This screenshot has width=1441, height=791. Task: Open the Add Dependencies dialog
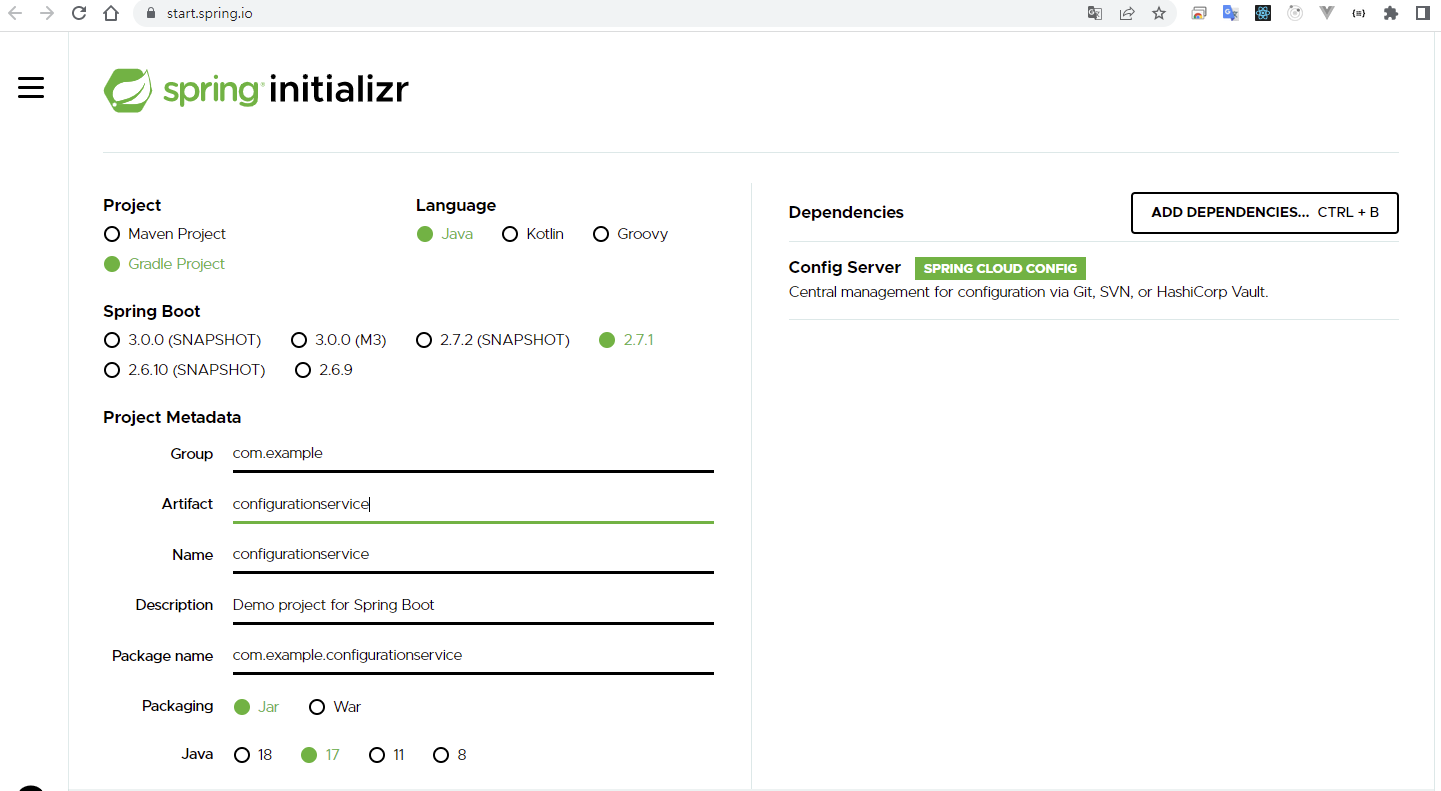click(x=1265, y=213)
